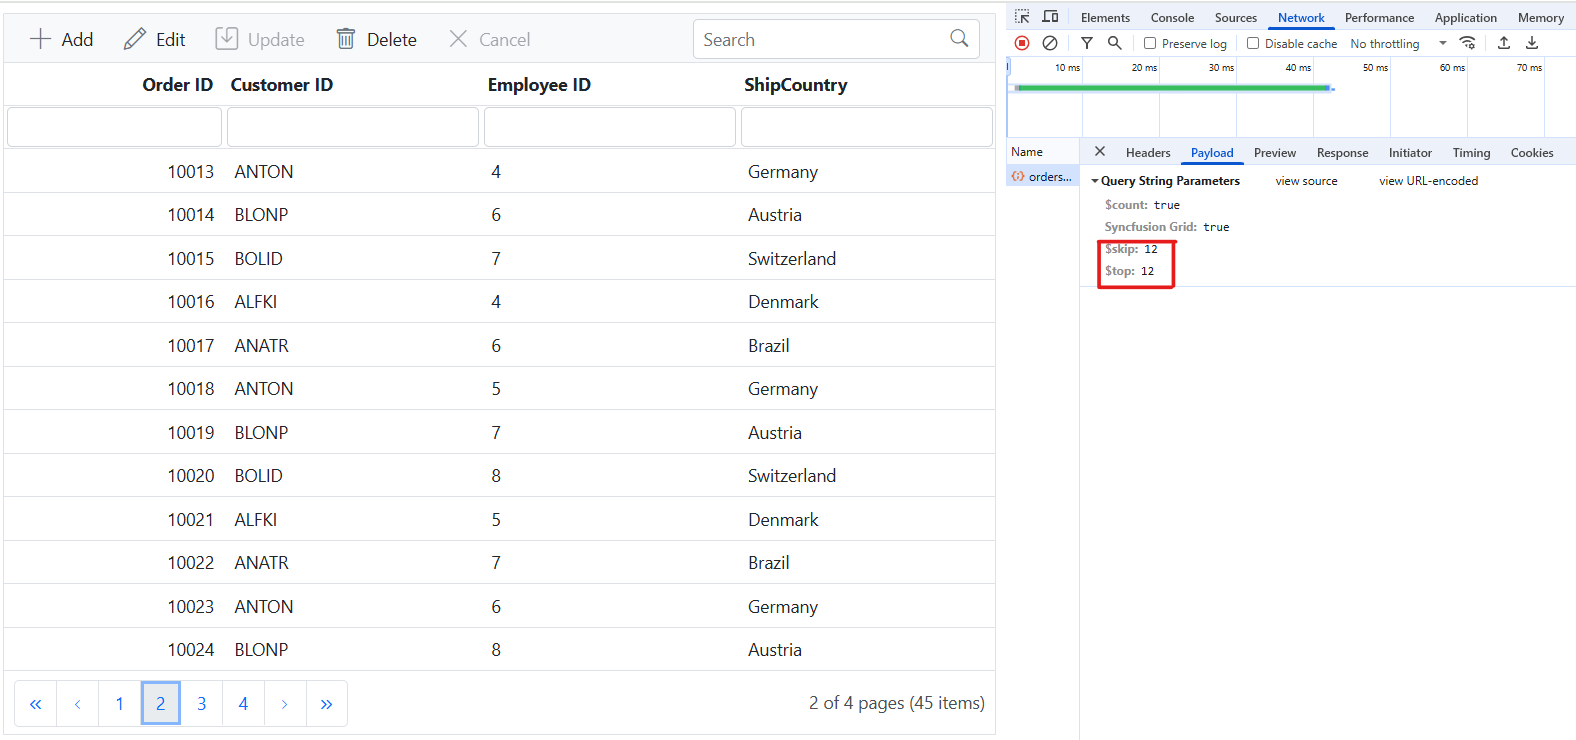The width and height of the screenshot is (1576, 740).
Task: Enable the Preserve log checkbox
Action: coord(1150,44)
